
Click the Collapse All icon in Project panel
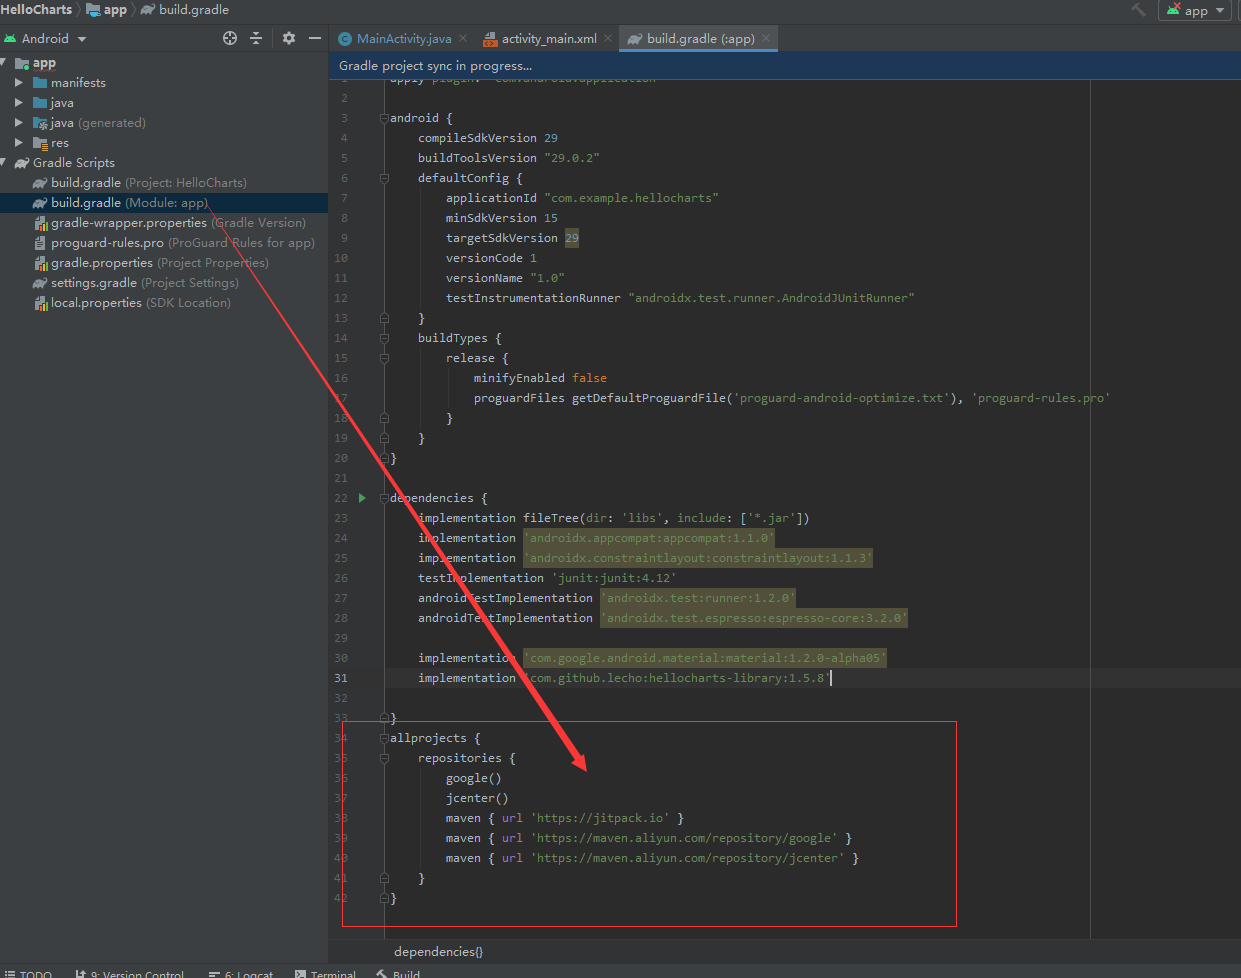tap(257, 38)
